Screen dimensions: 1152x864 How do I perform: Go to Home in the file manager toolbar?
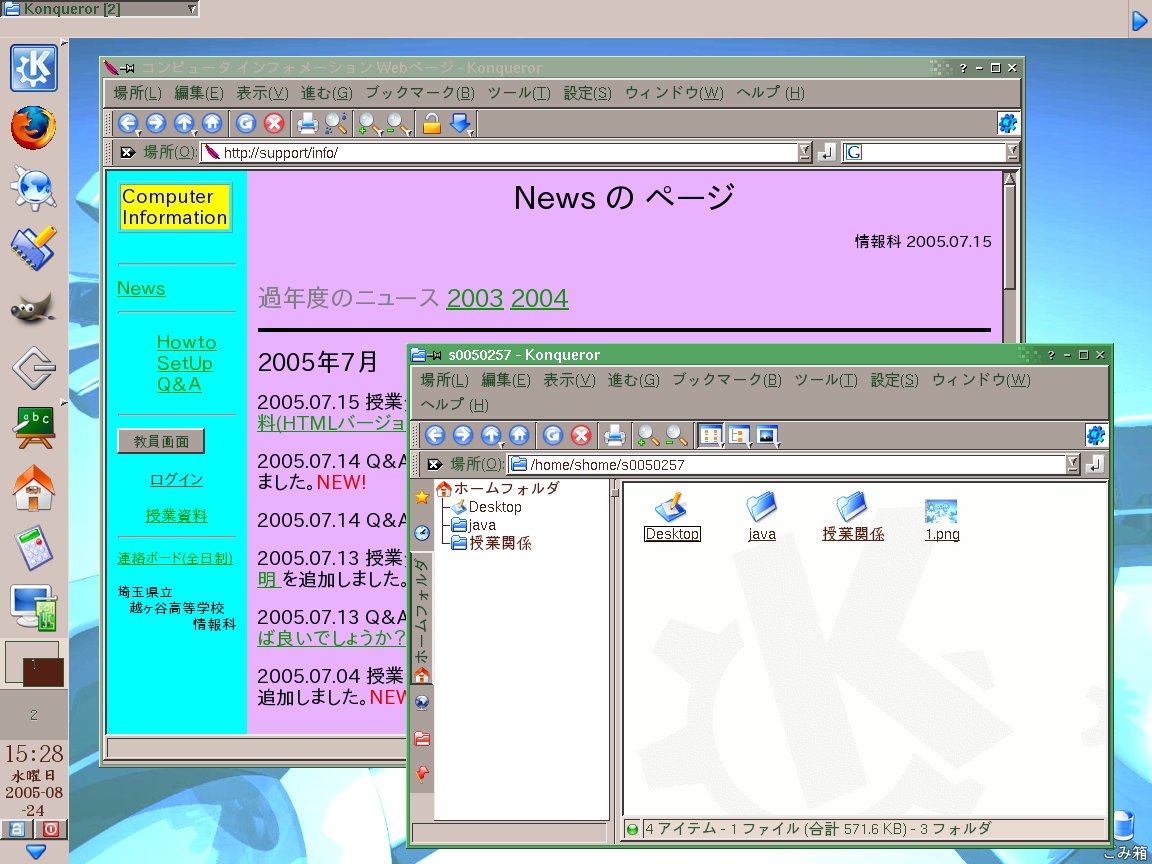pos(518,435)
